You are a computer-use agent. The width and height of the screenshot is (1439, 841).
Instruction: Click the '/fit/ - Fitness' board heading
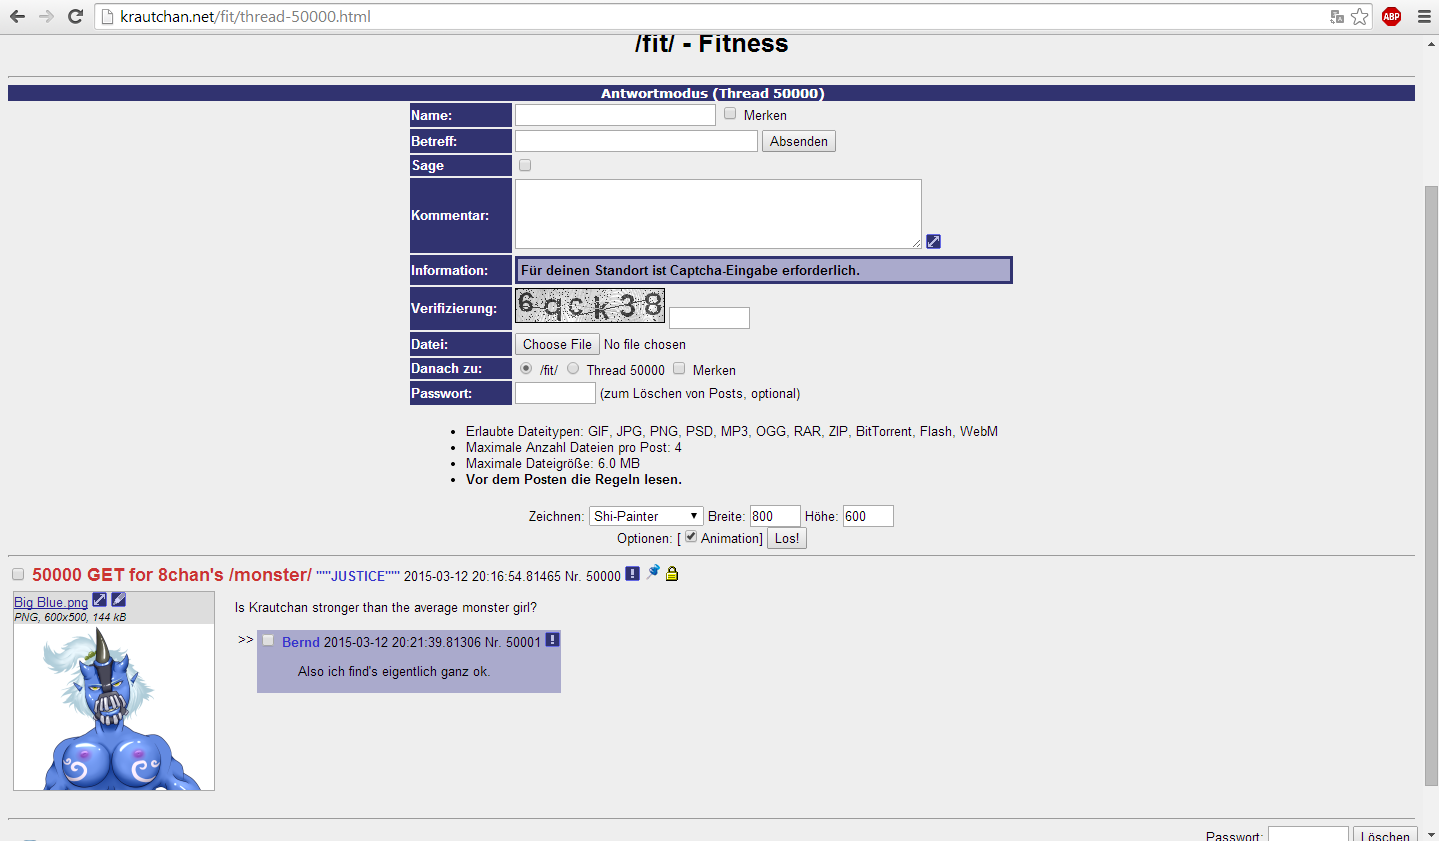pos(711,44)
